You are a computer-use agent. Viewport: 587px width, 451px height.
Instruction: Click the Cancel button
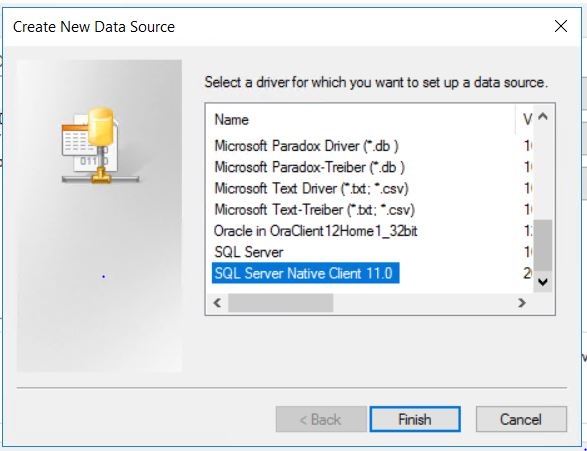click(x=521, y=419)
